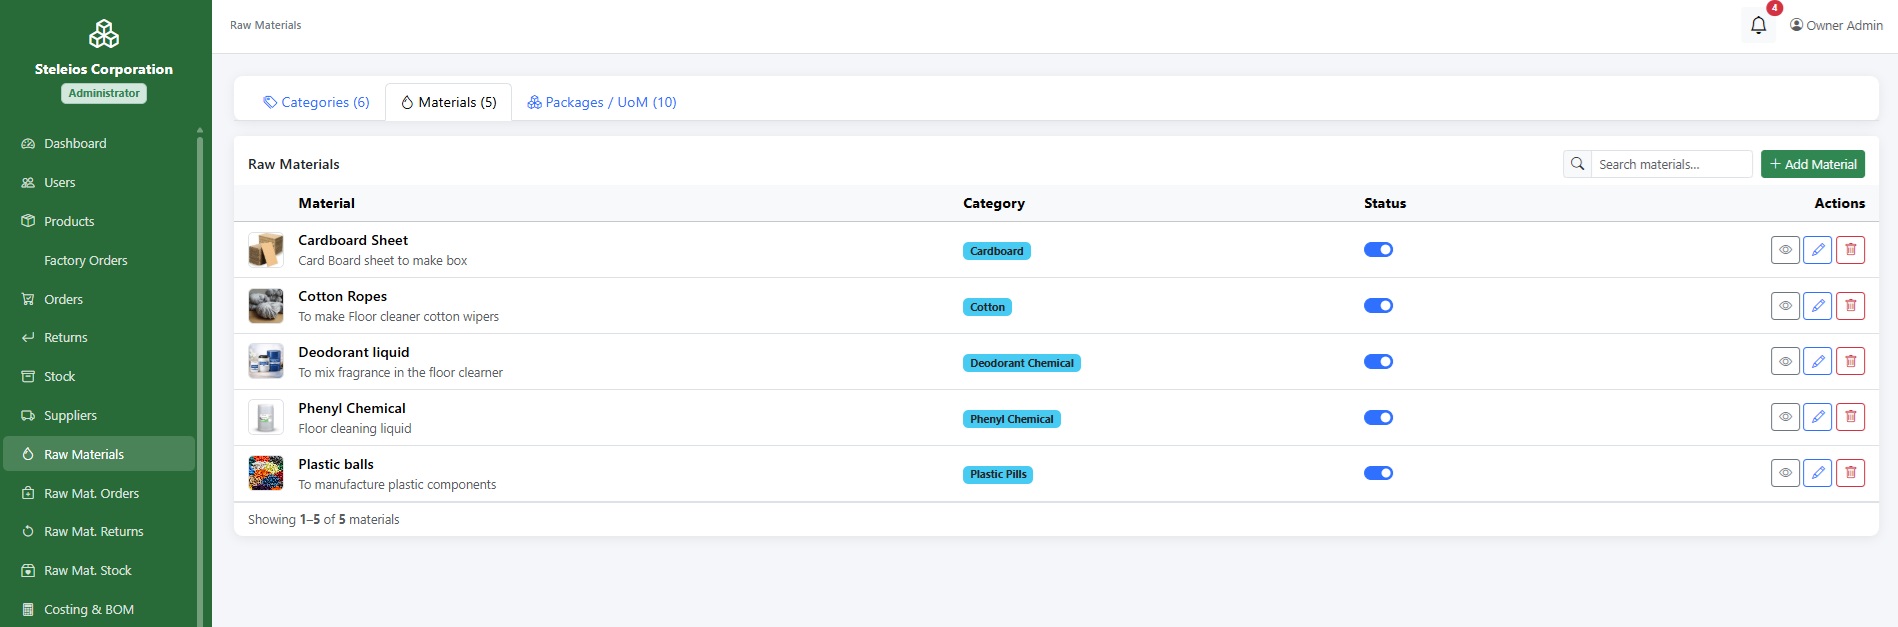This screenshot has width=1898, height=627.
Task: Delete the Deodorant liquid material
Action: pyautogui.click(x=1851, y=362)
